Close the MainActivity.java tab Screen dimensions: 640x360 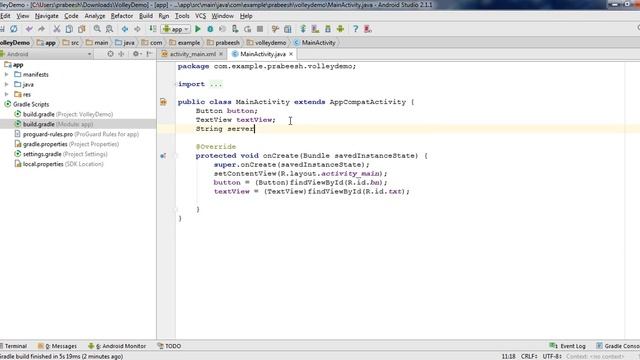point(291,54)
